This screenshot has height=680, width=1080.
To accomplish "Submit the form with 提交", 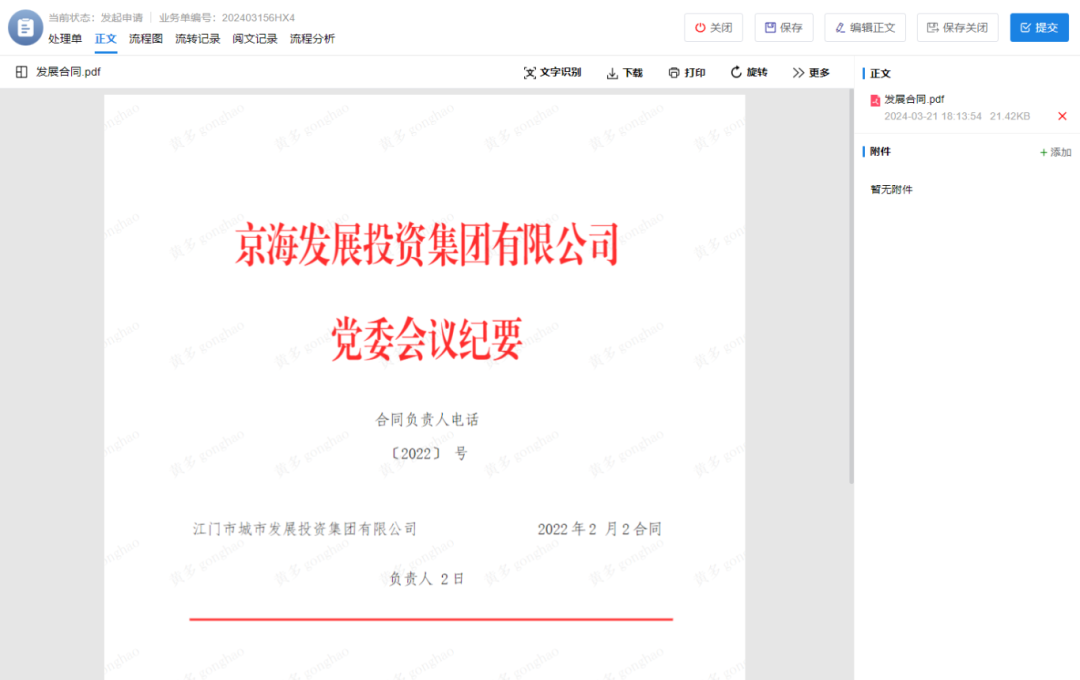I will tap(1039, 28).
